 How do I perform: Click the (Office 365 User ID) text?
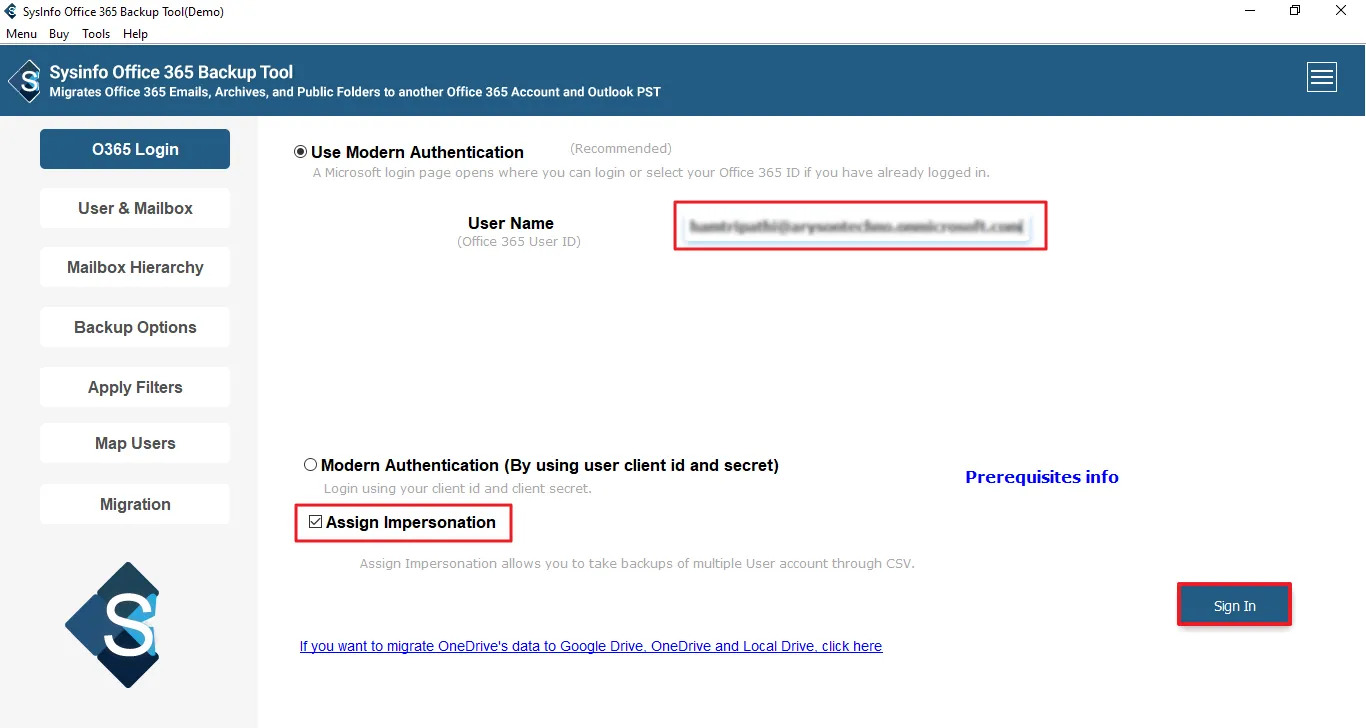(x=519, y=241)
